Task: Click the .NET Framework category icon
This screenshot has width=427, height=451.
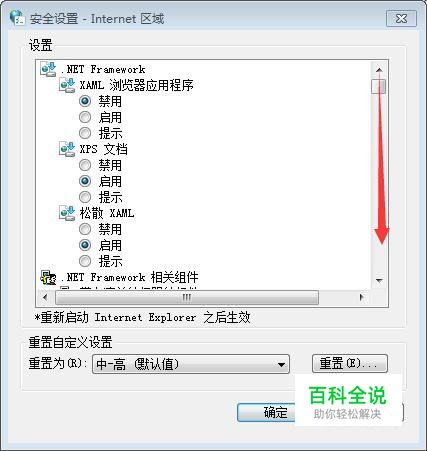Action: [48, 69]
